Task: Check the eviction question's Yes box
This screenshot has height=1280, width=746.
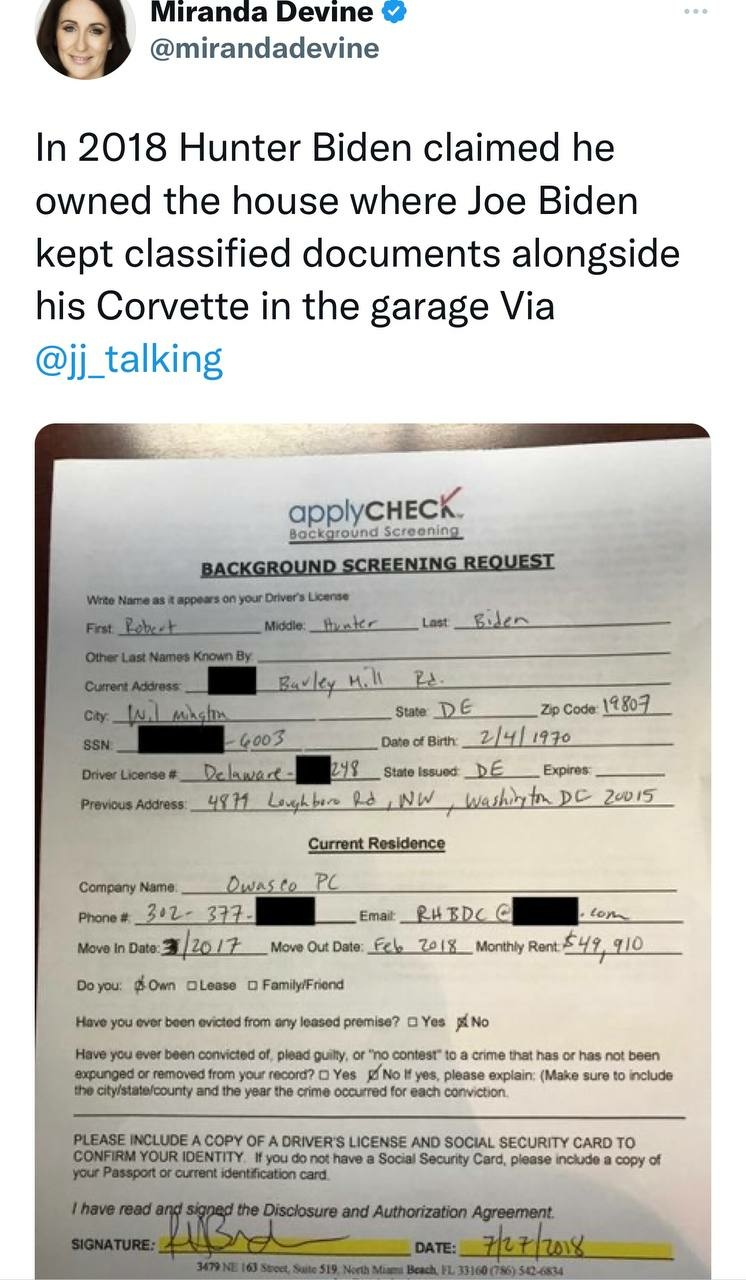Action: click(413, 1023)
